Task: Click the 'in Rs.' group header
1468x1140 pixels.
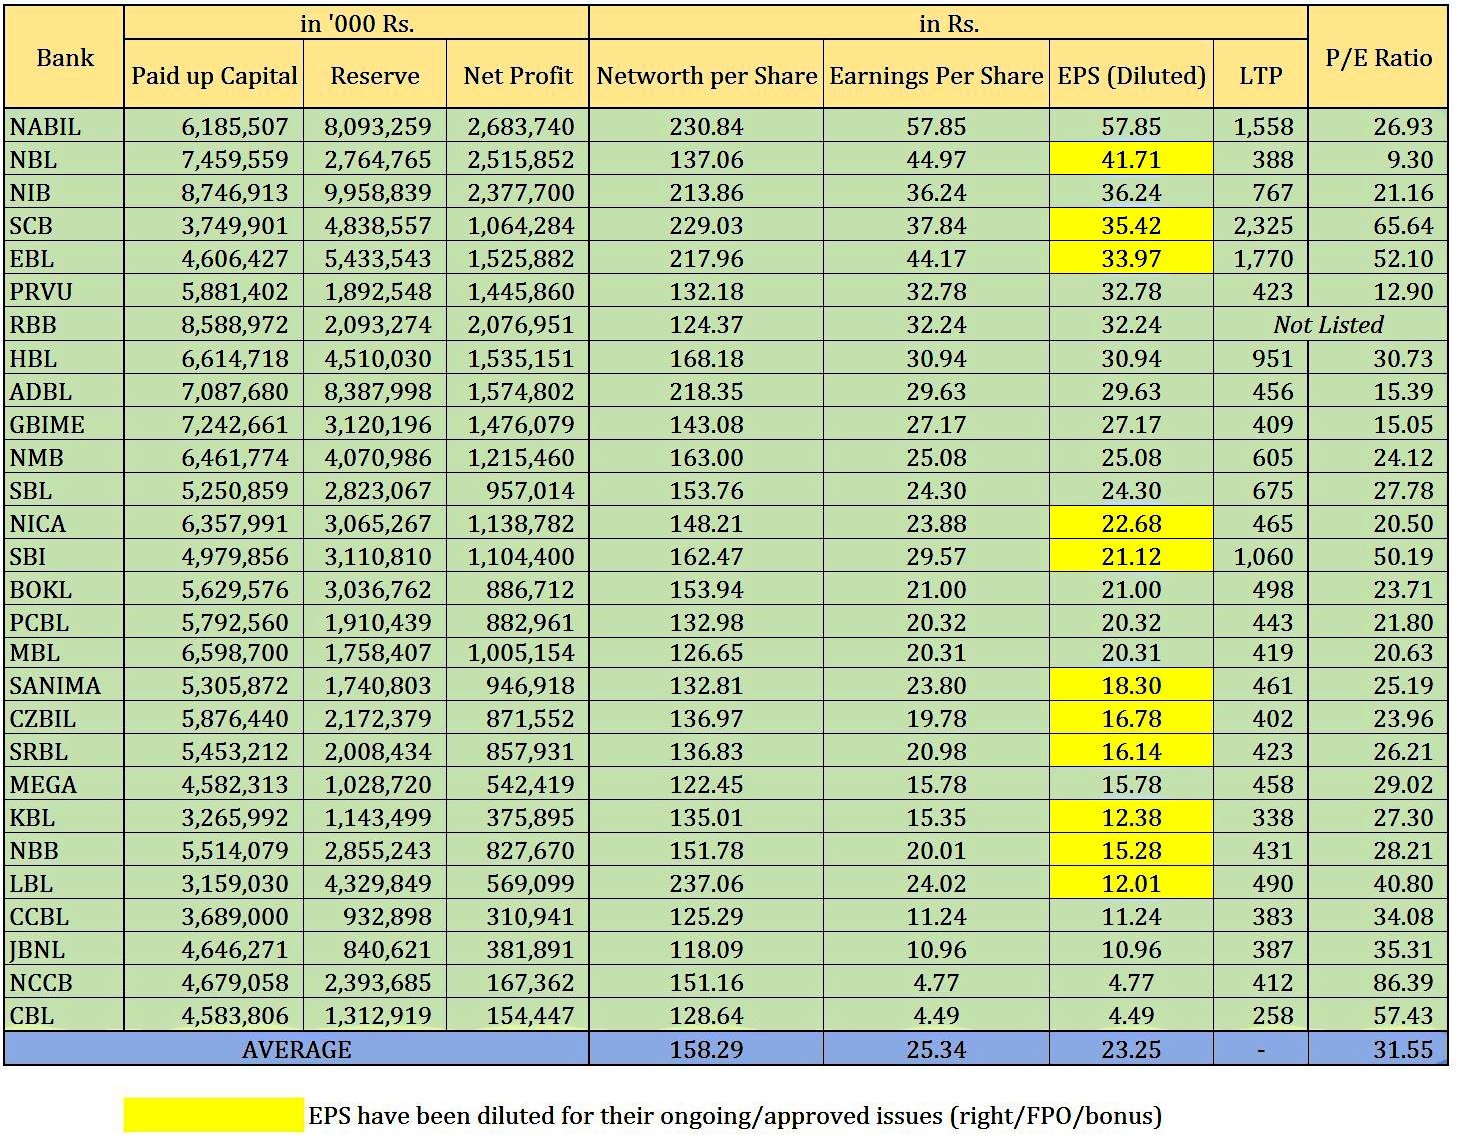Action: [x=948, y=24]
